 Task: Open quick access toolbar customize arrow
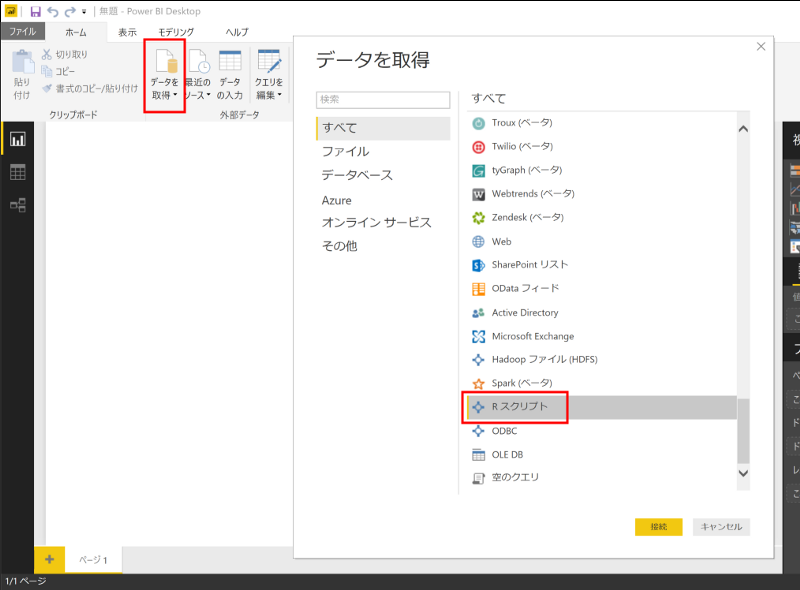coord(84,12)
